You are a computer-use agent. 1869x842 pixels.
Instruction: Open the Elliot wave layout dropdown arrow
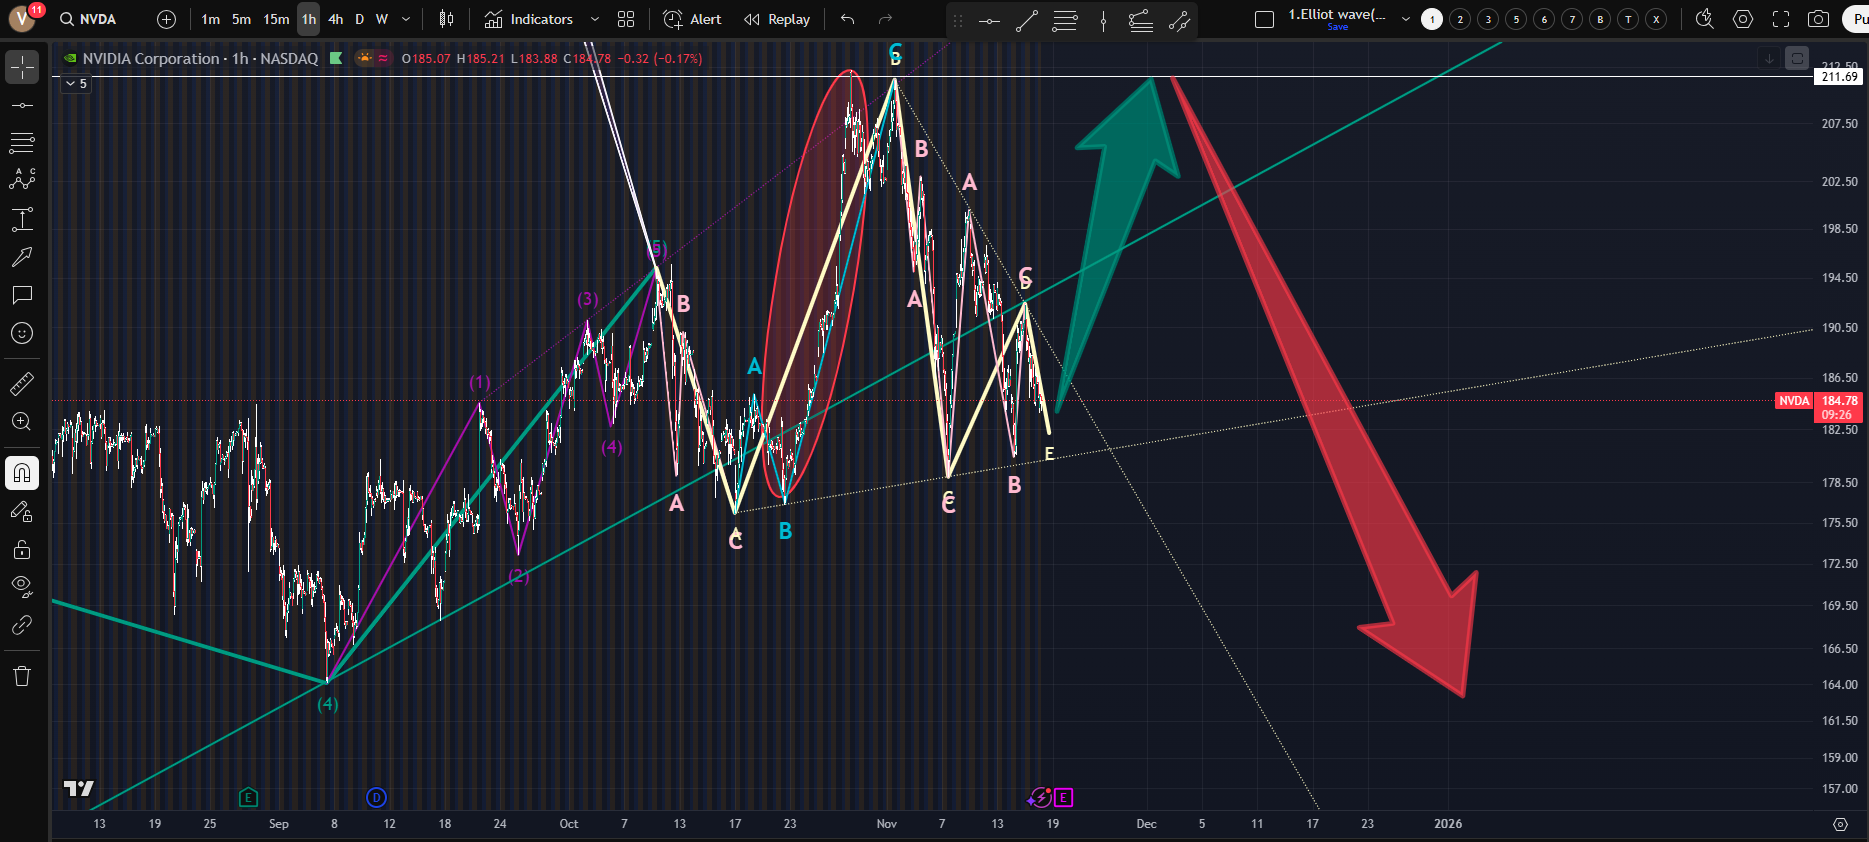1405,19
